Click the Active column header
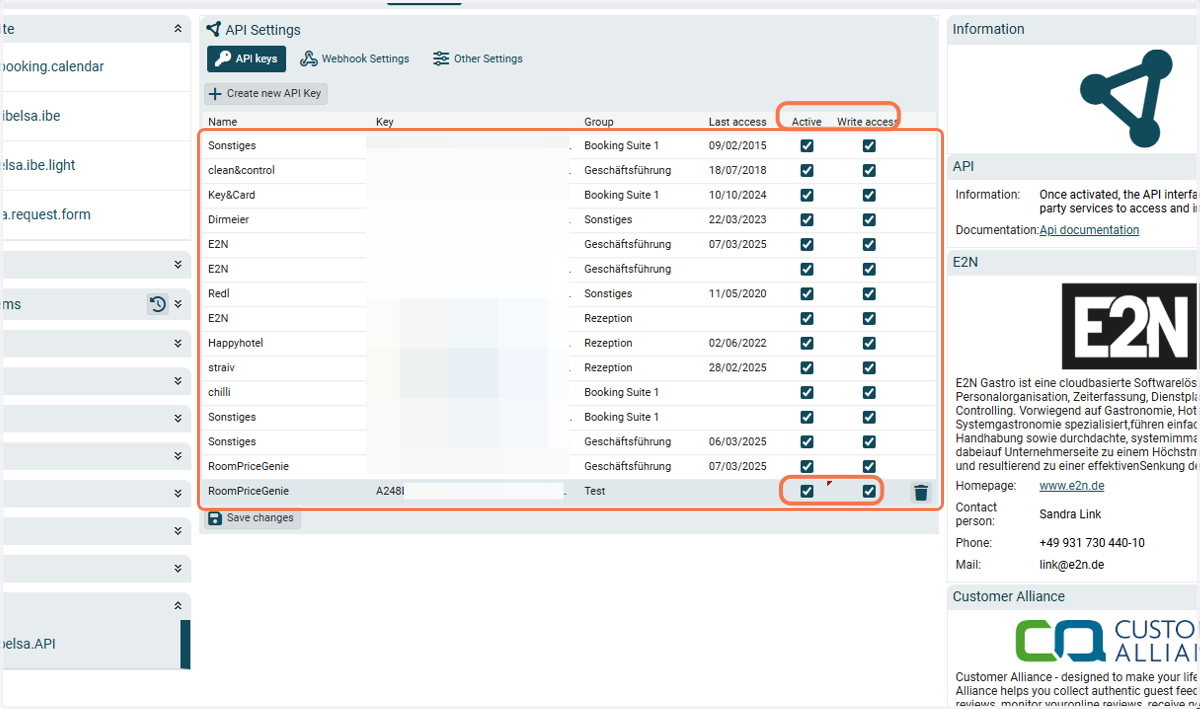Image resolution: width=1200 pixels, height=709 pixels. pyautogui.click(x=807, y=122)
